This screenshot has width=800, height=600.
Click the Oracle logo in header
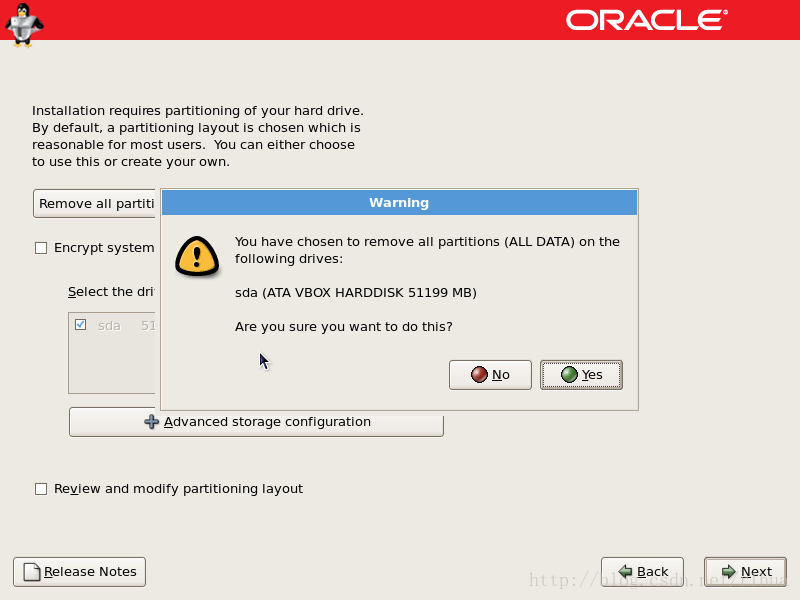(x=647, y=20)
